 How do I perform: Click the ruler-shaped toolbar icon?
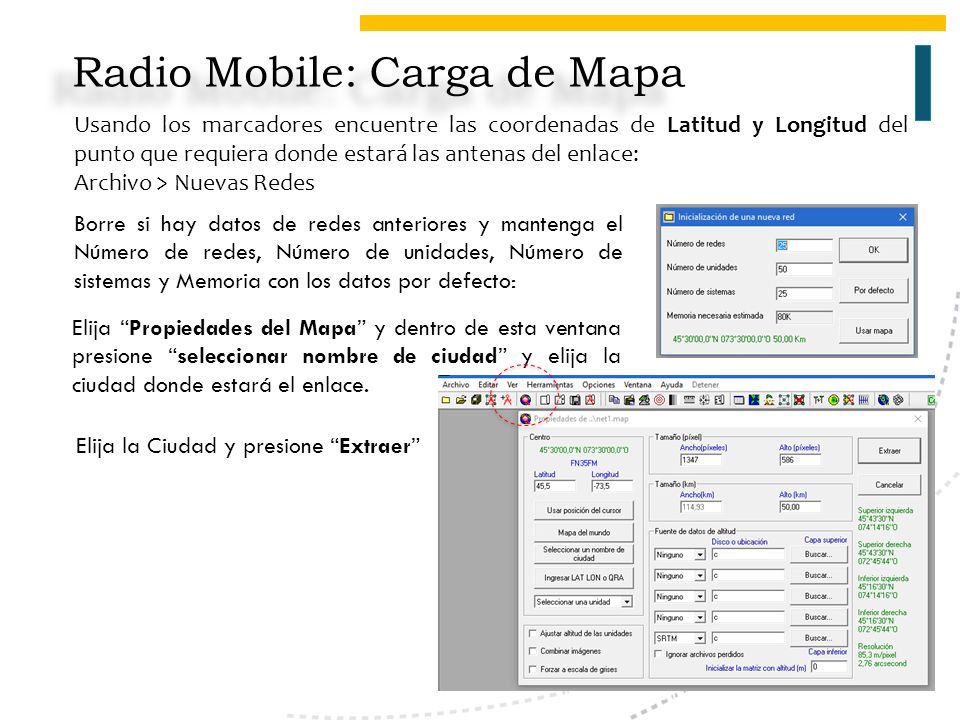pyautogui.click(x=689, y=400)
